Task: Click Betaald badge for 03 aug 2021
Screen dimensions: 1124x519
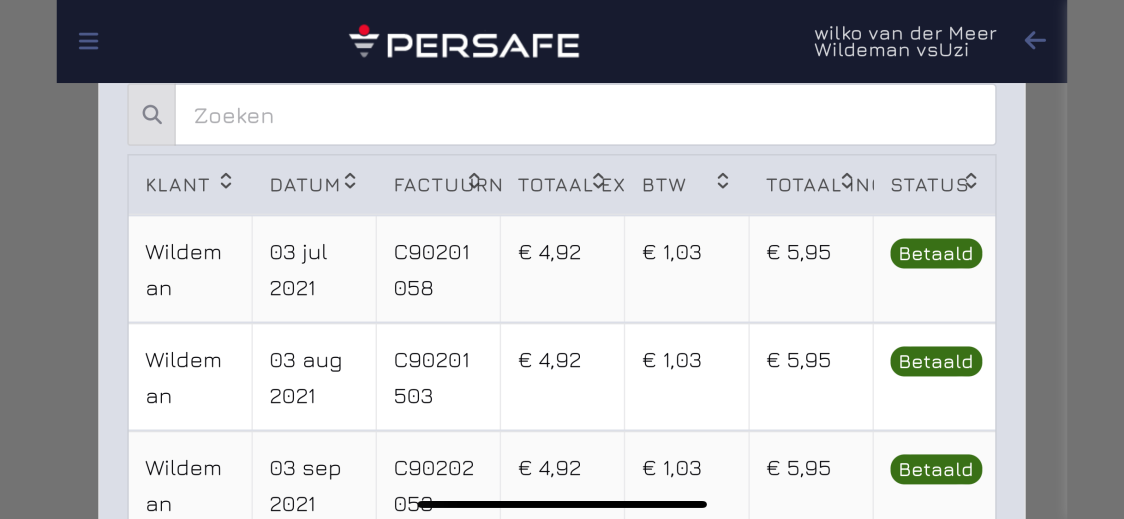Action: [935, 361]
